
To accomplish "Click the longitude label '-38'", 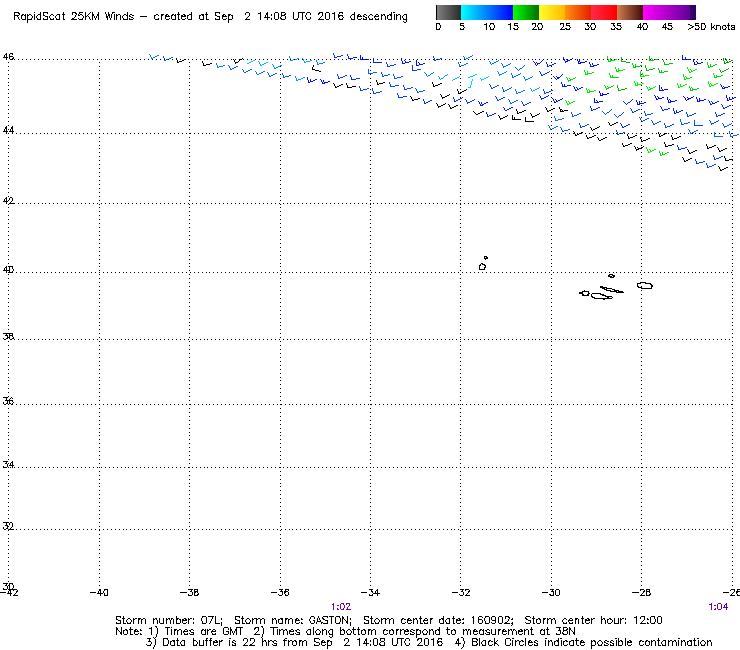I will (x=189, y=592).
